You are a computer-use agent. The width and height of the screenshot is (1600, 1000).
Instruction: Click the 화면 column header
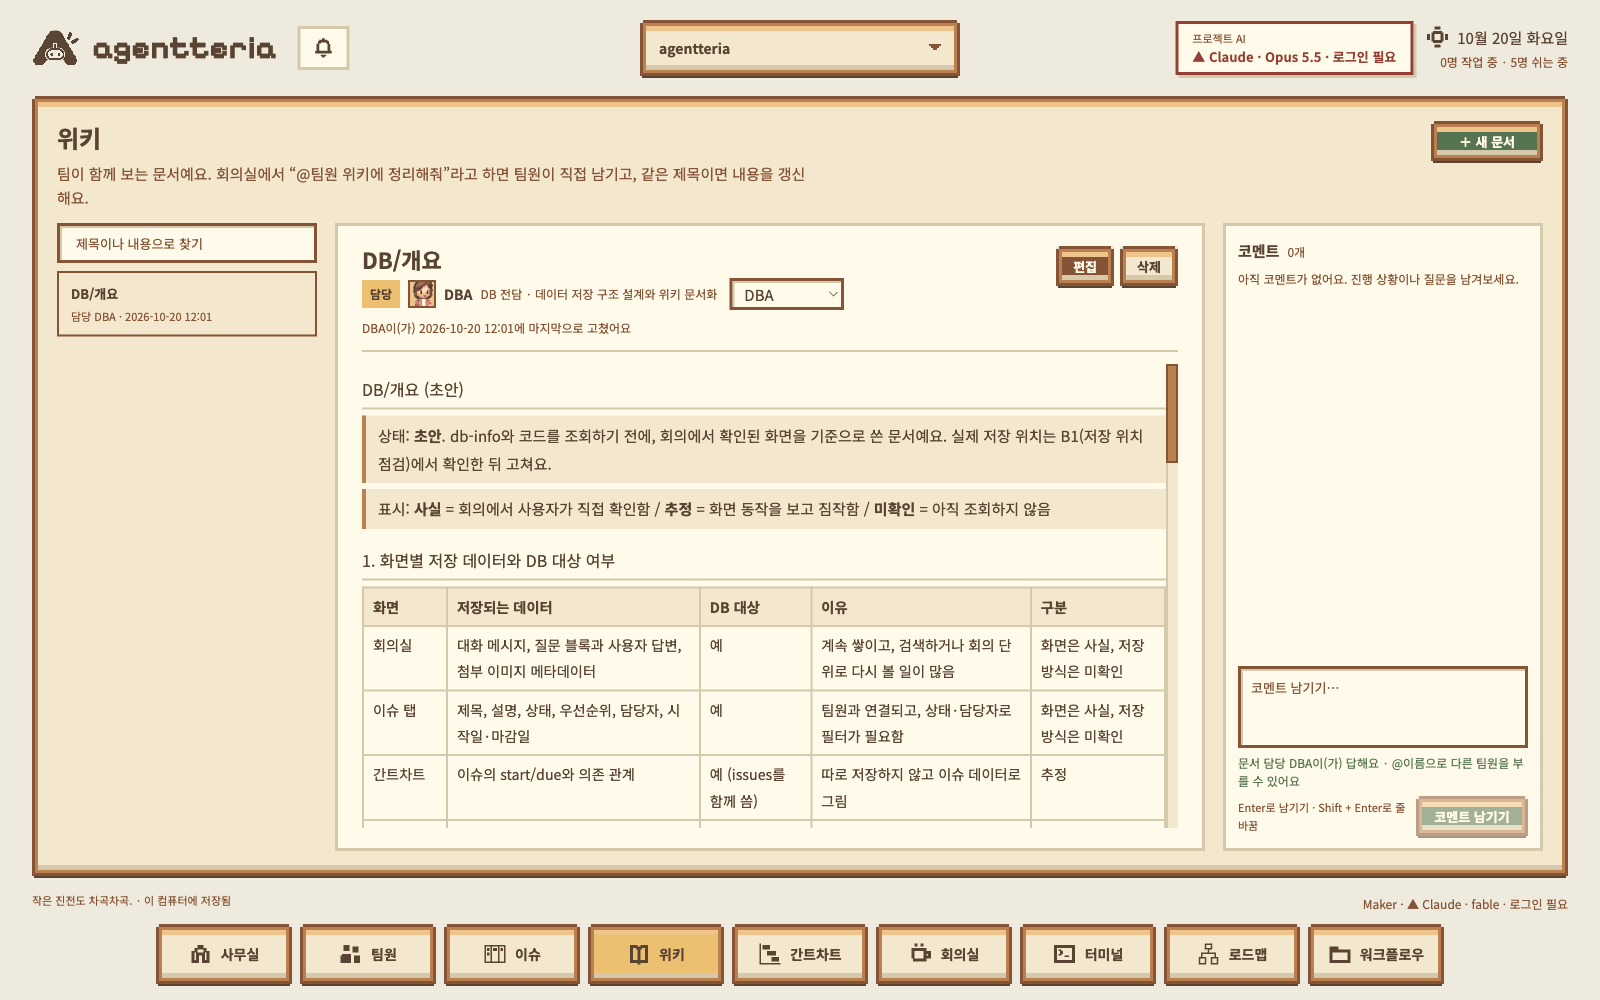[x=405, y=607]
